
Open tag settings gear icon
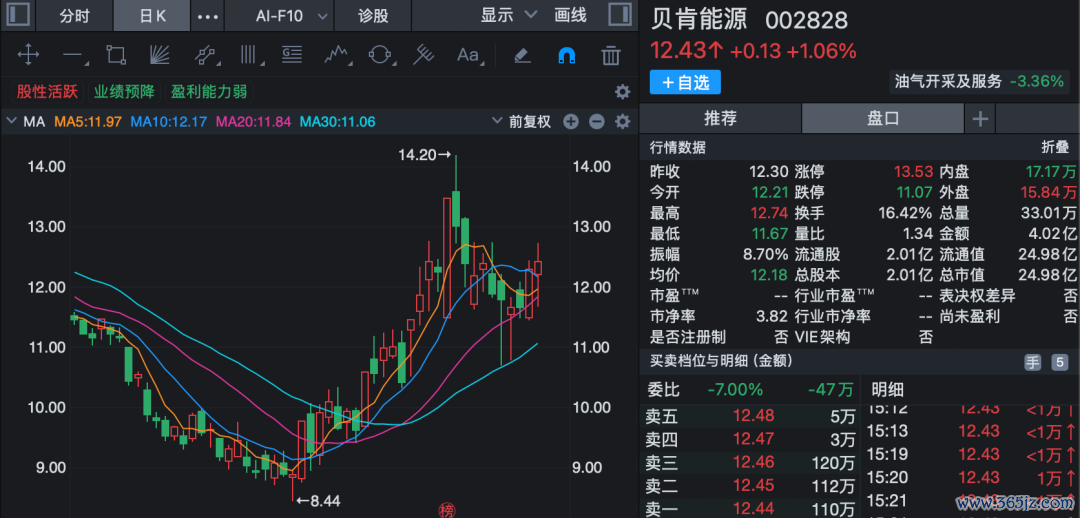click(x=623, y=92)
